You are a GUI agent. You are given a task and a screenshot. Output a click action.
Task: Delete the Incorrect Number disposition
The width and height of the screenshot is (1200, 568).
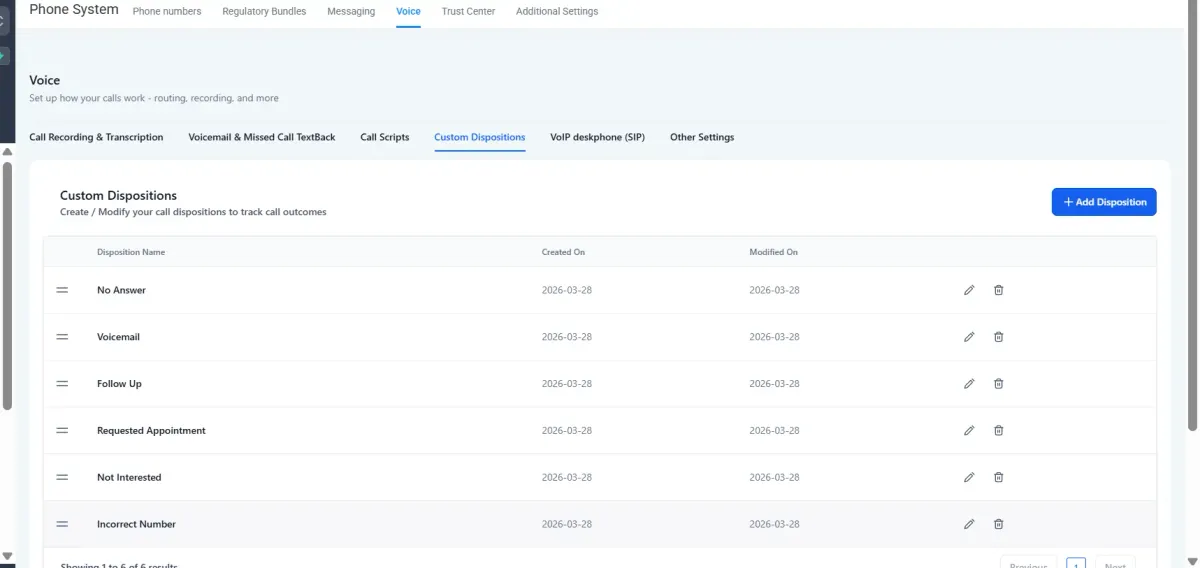(x=998, y=524)
